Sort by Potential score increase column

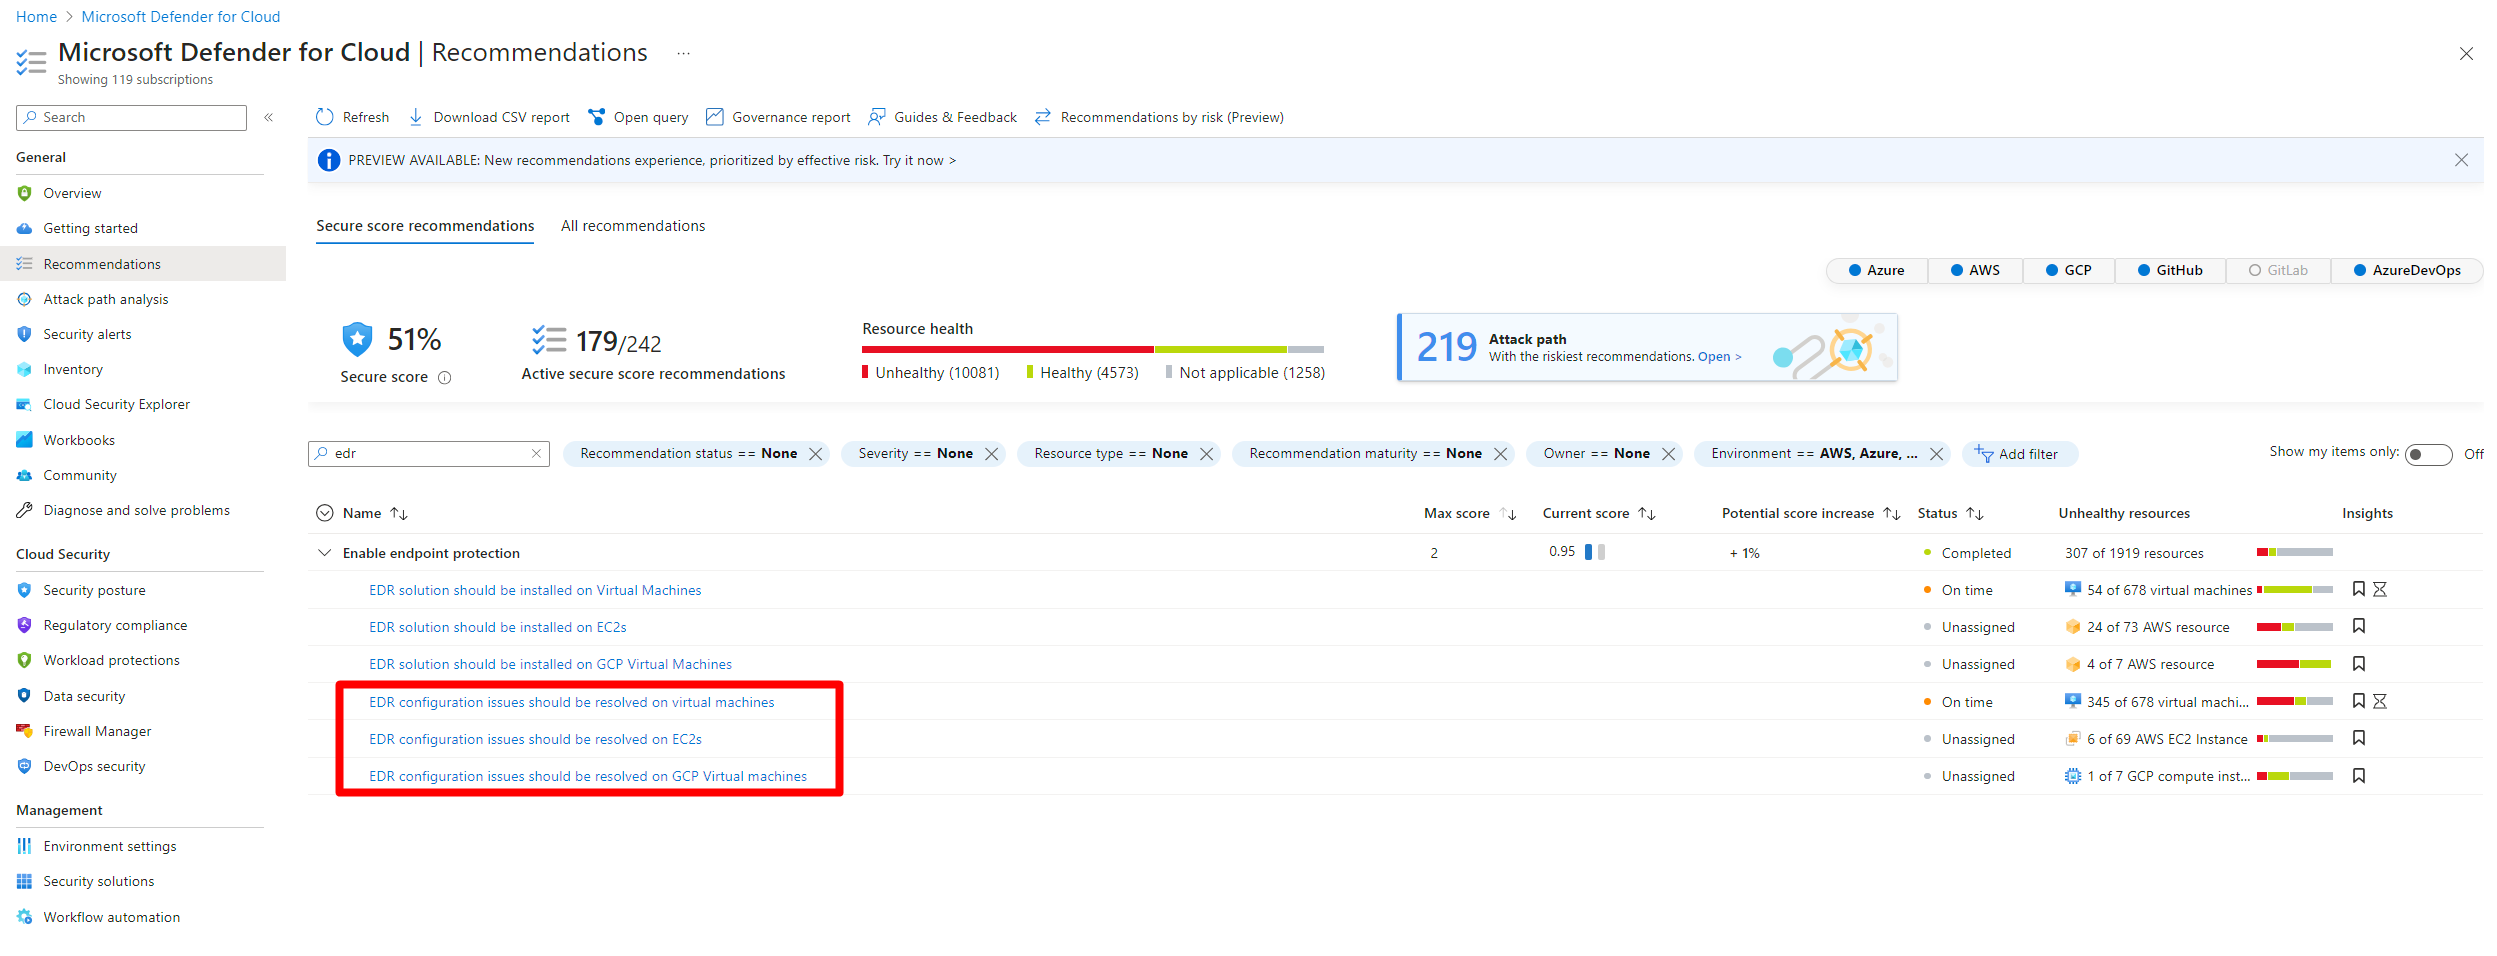(1892, 514)
